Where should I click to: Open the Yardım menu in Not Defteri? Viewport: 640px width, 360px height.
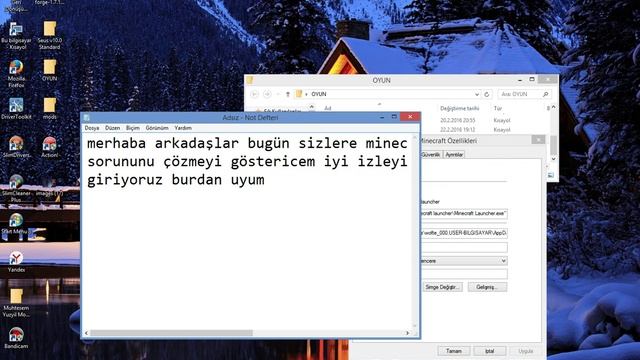183,128
